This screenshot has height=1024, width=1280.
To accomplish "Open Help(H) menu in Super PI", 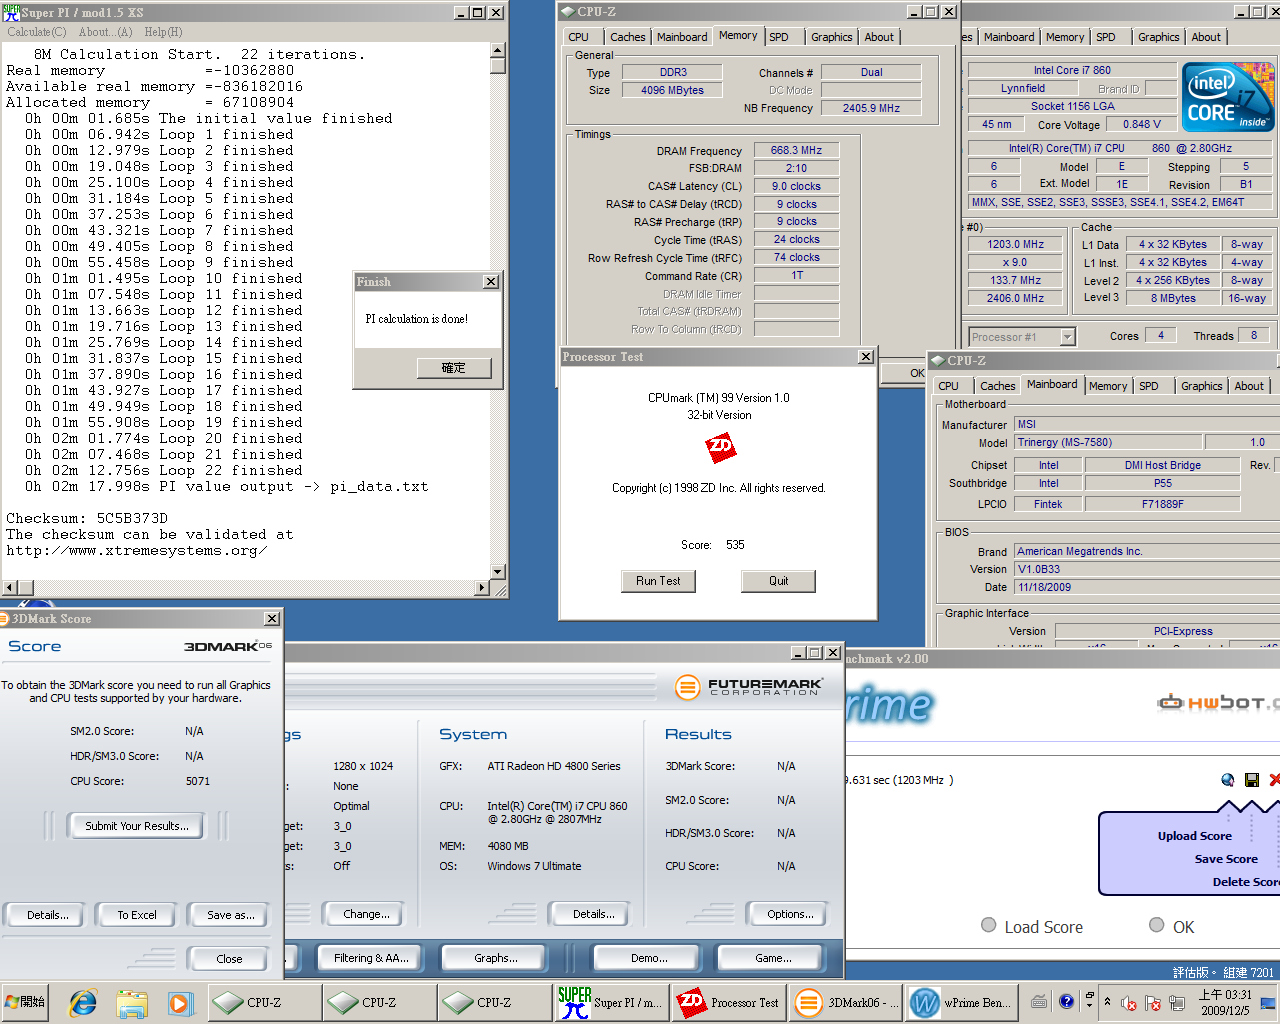I will tap(163, 32).
